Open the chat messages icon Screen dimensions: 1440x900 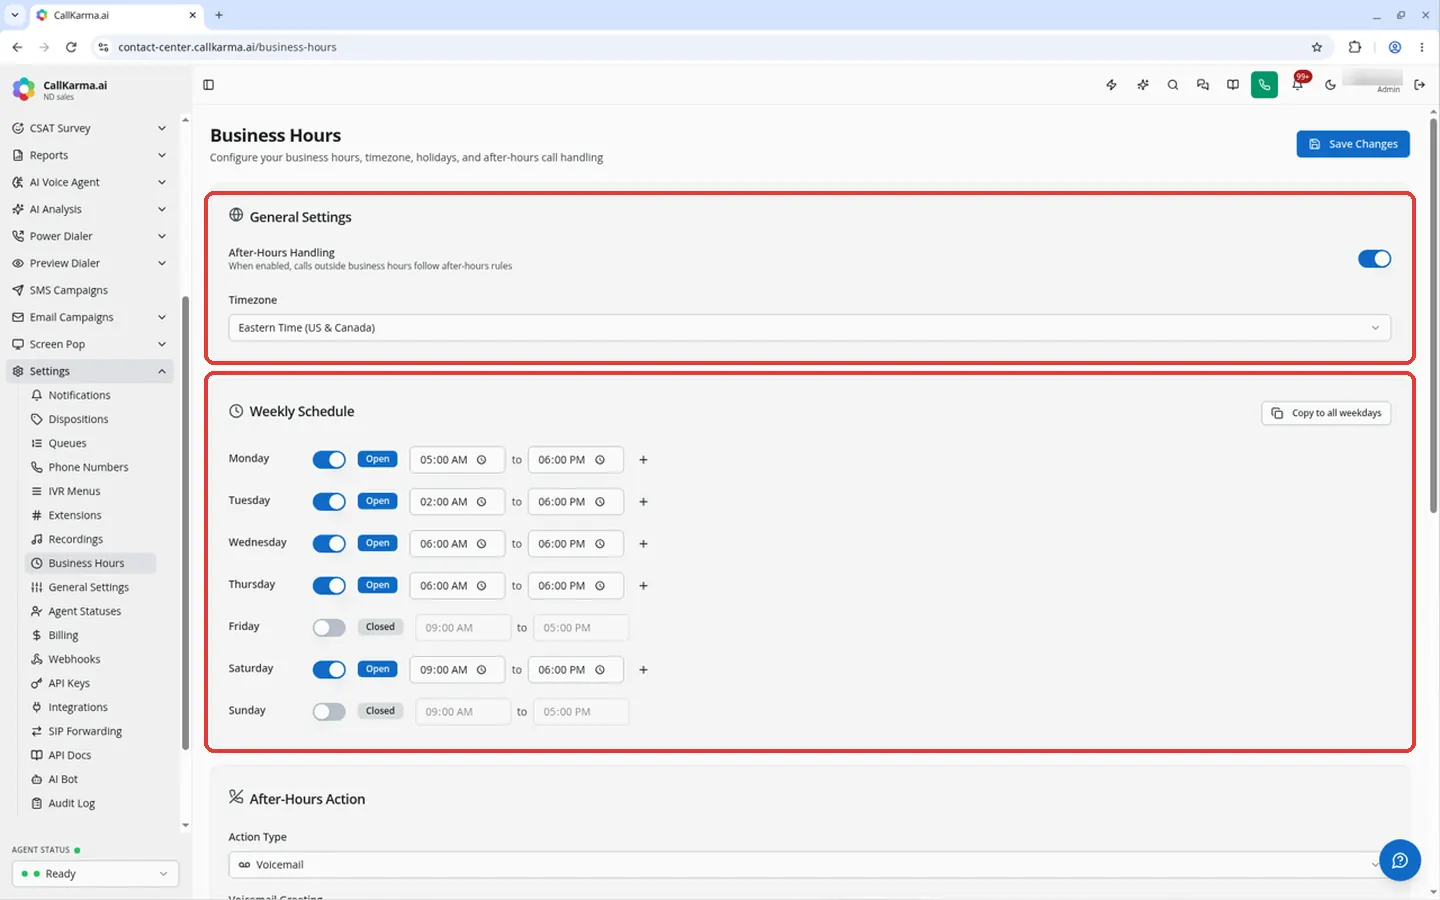[1202, 85]
